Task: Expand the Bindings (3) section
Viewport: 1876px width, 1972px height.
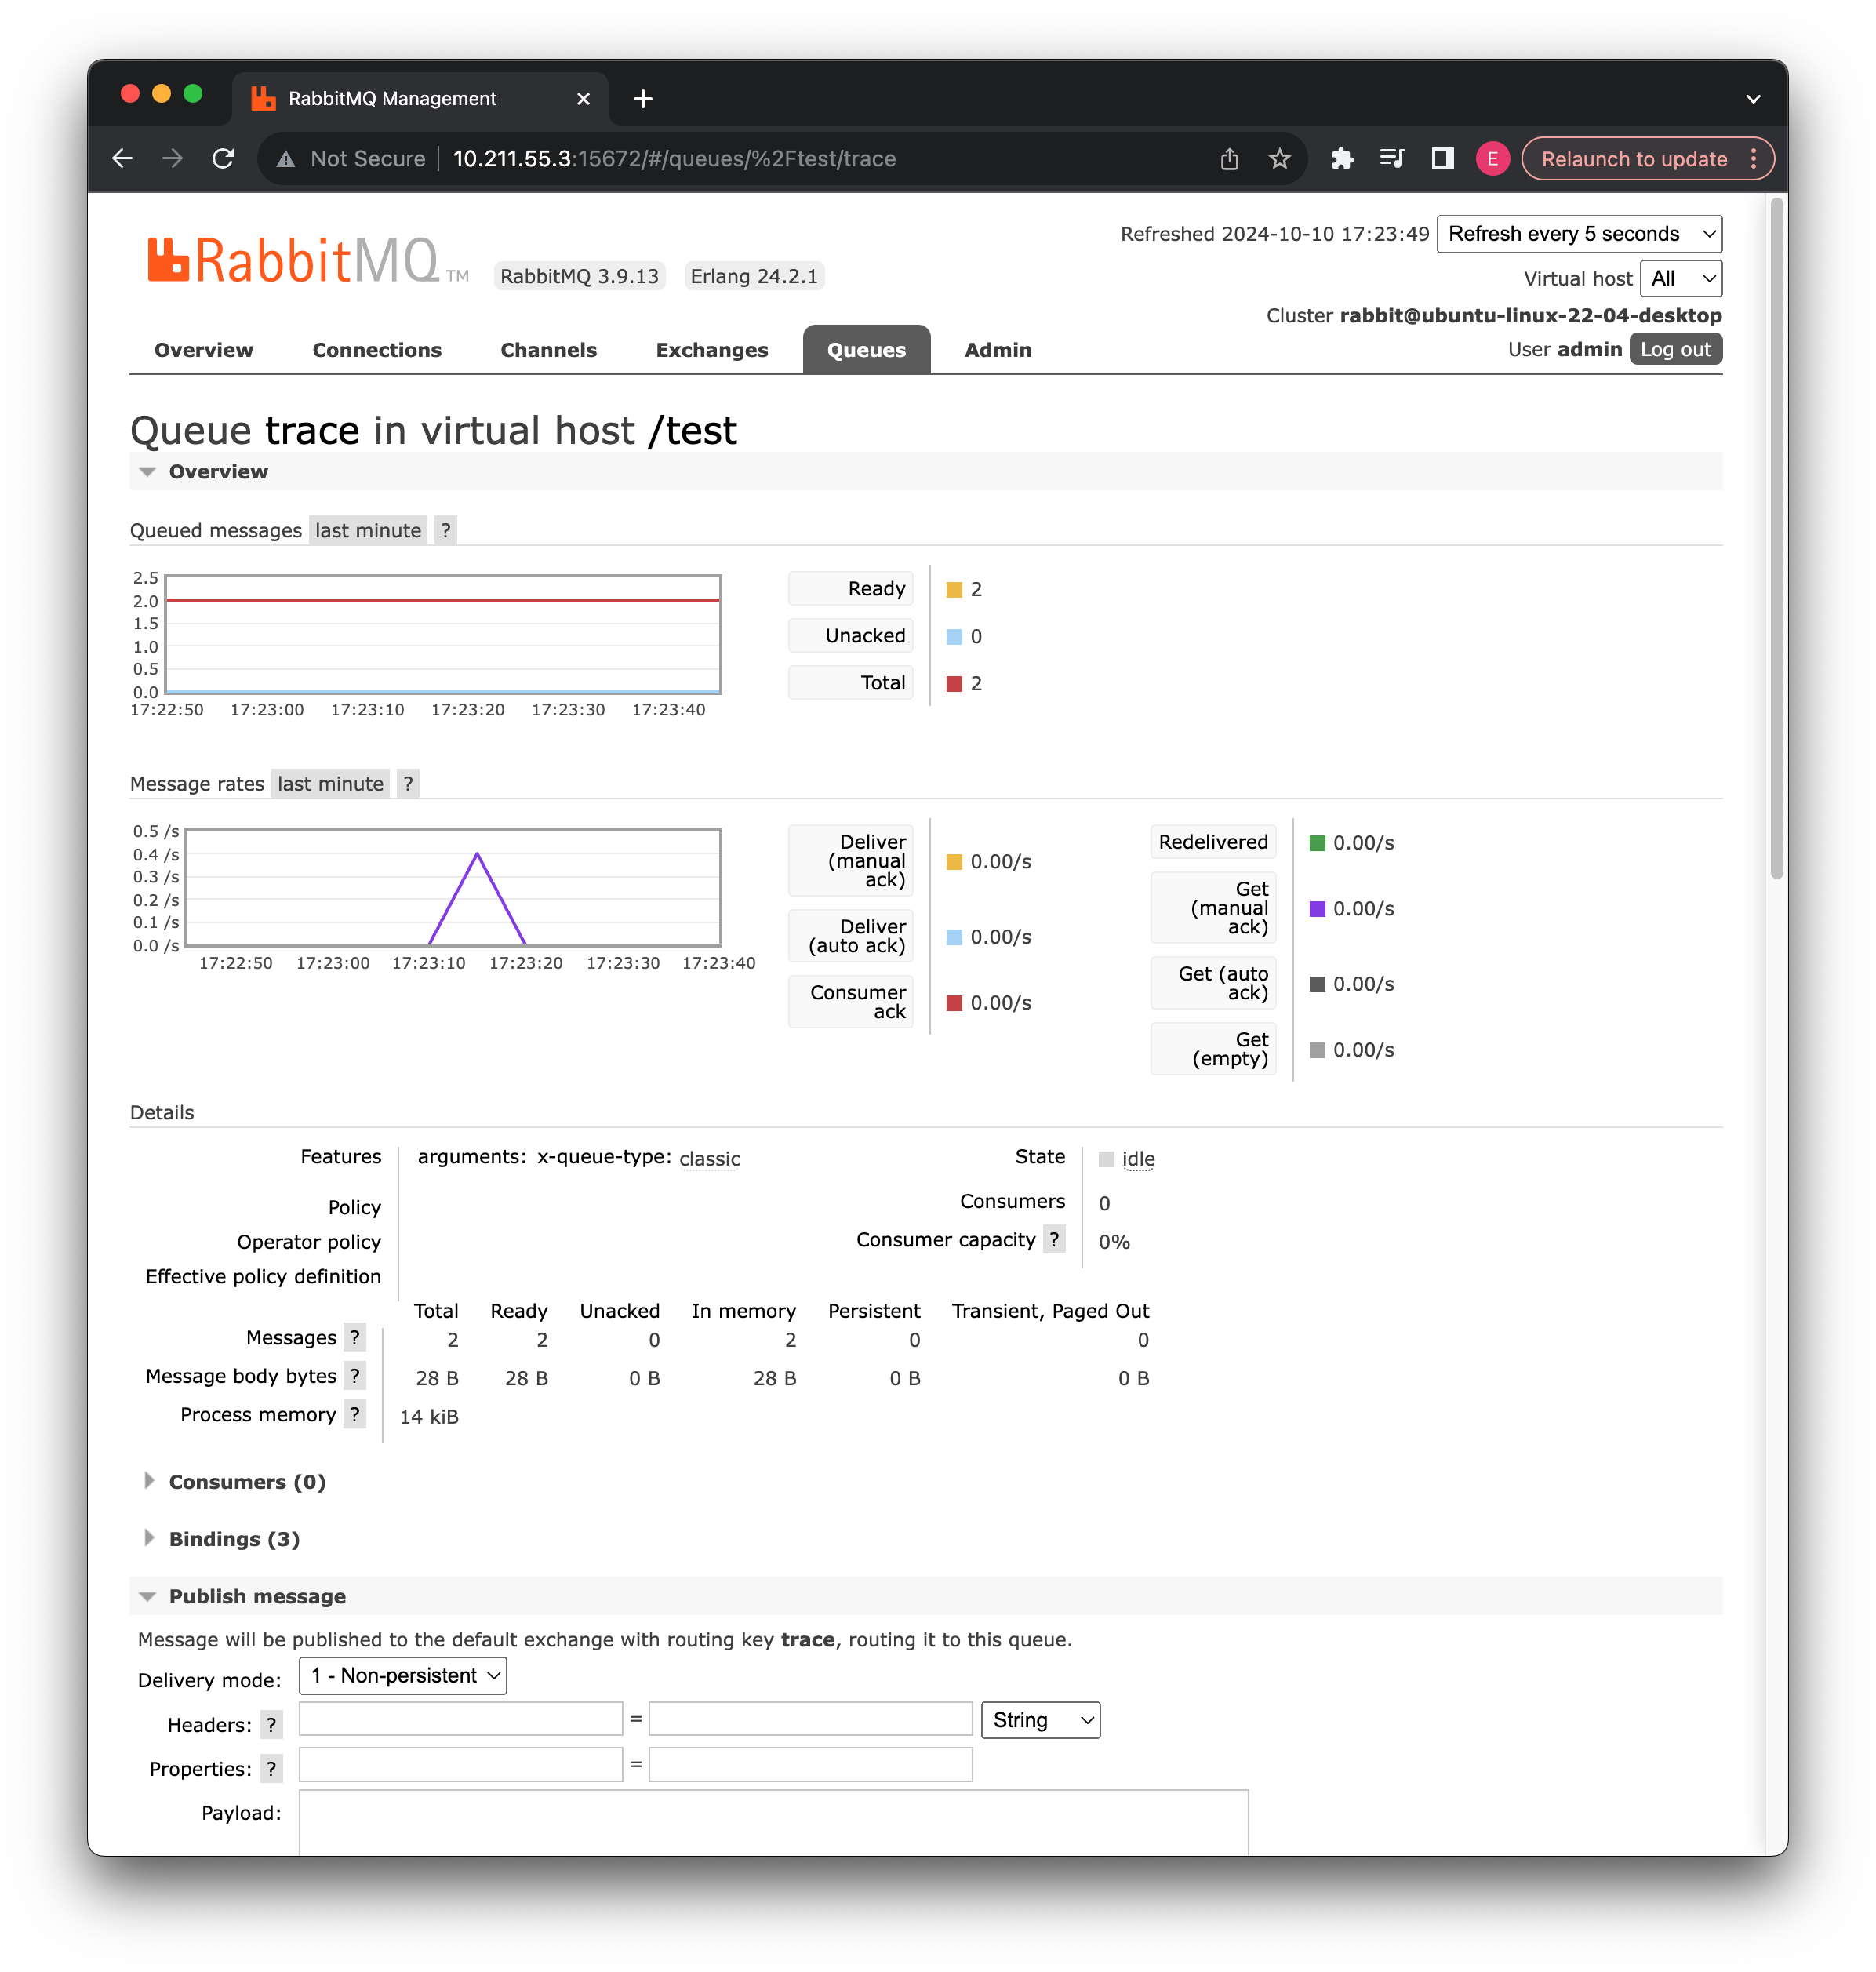Action: pos(233,1538)
